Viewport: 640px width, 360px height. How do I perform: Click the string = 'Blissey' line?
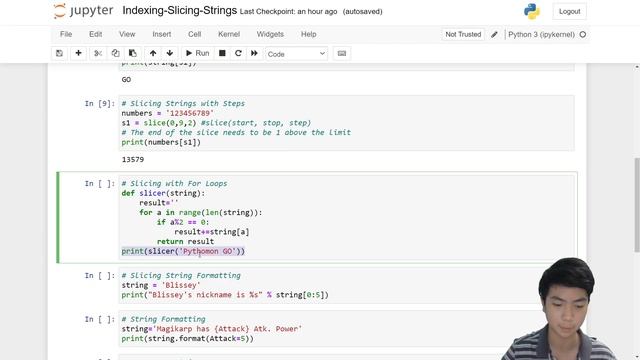161,285
